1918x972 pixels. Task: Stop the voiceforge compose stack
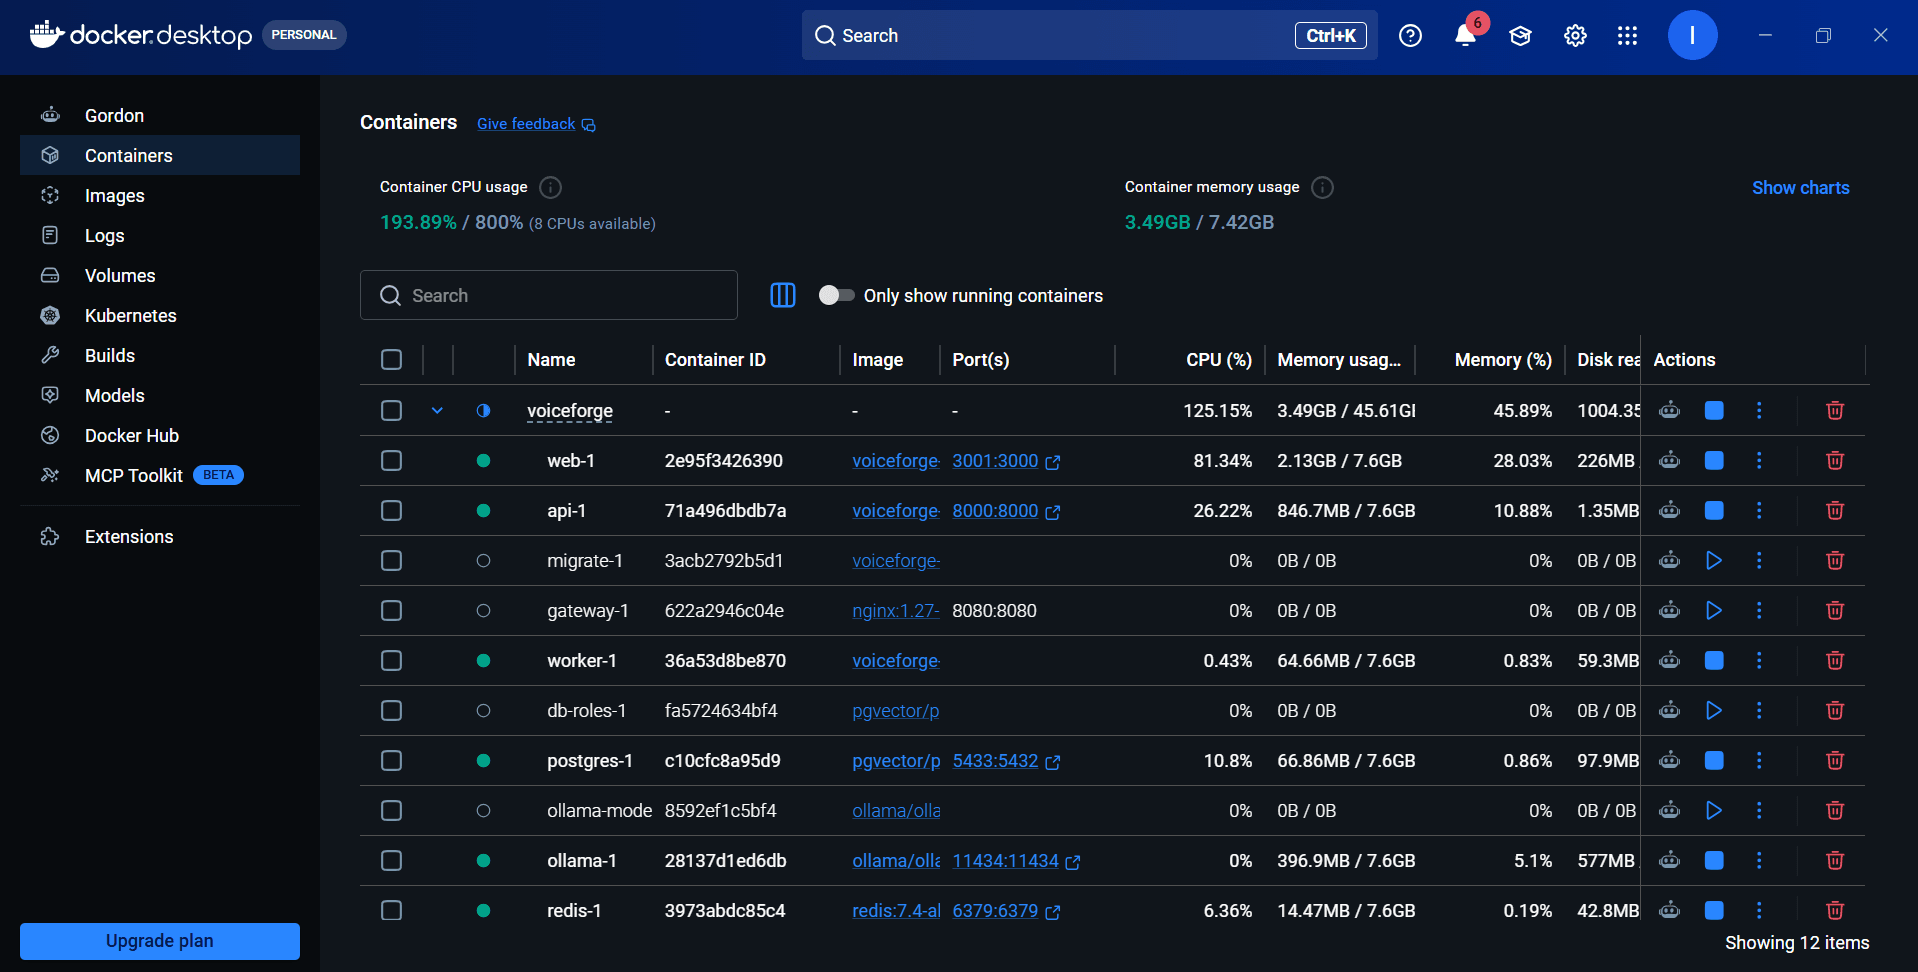[x=1714, y=410]
